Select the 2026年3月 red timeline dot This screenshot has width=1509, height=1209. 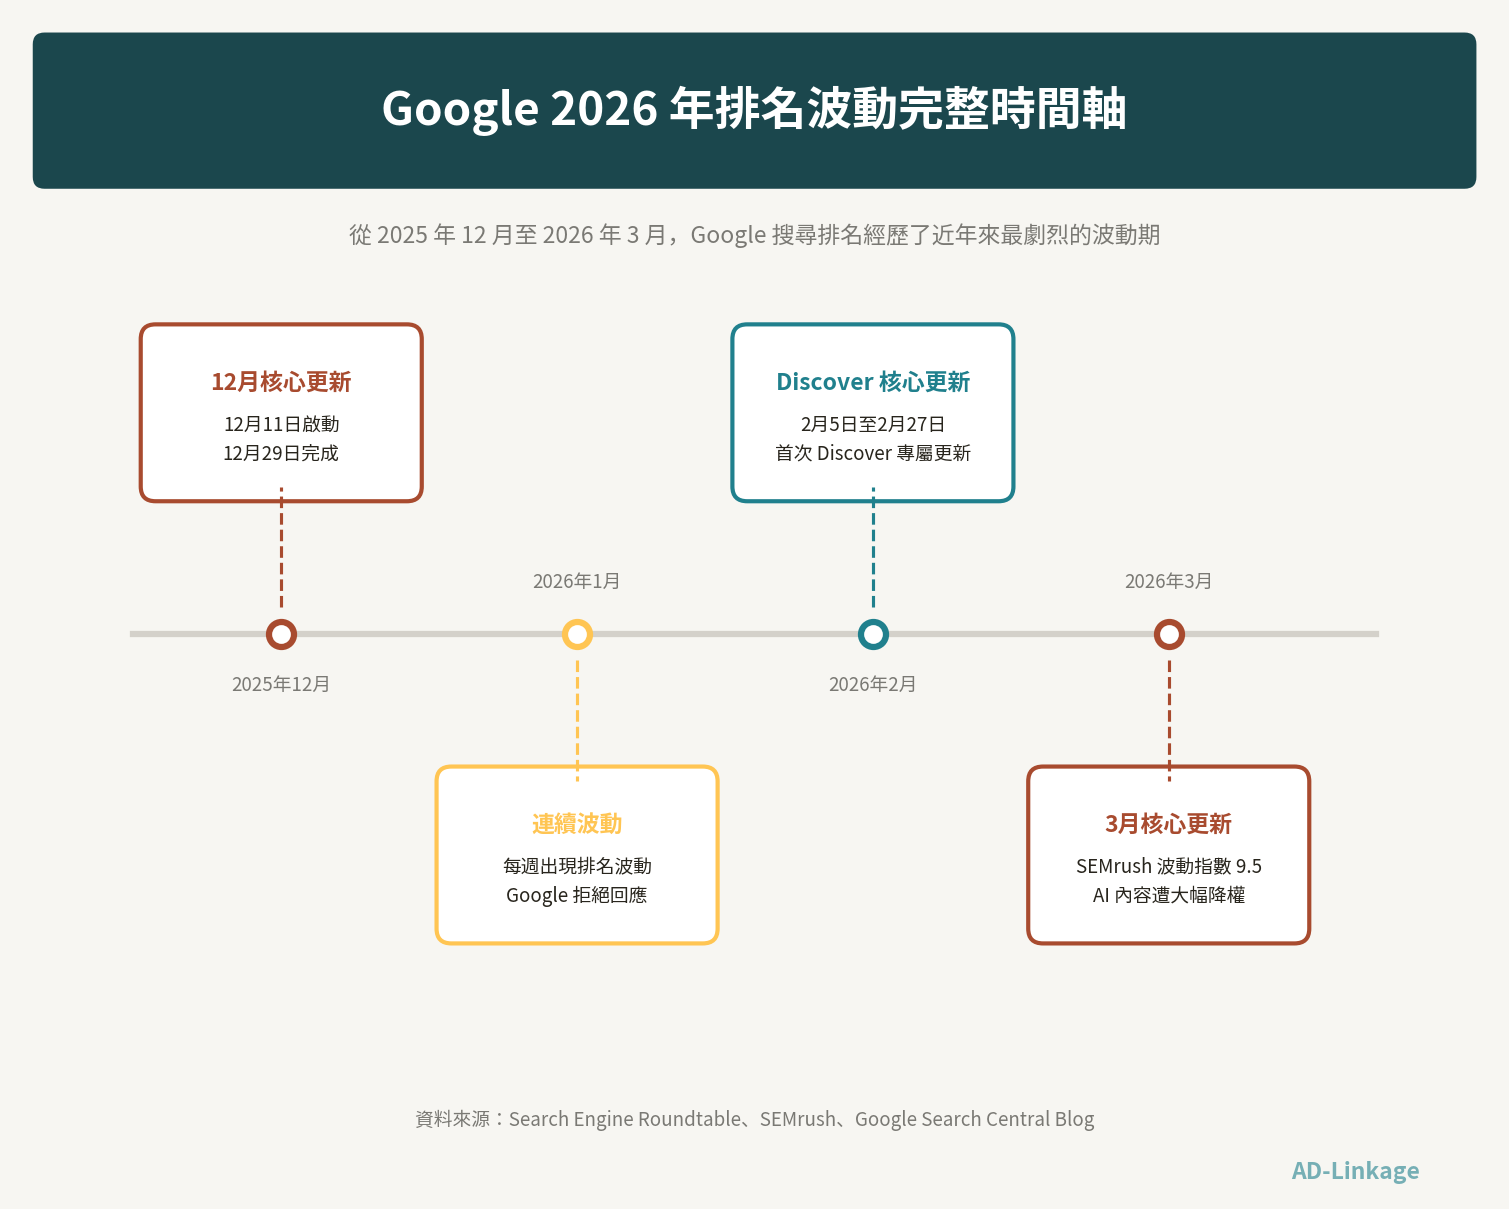coord(1170,634)
